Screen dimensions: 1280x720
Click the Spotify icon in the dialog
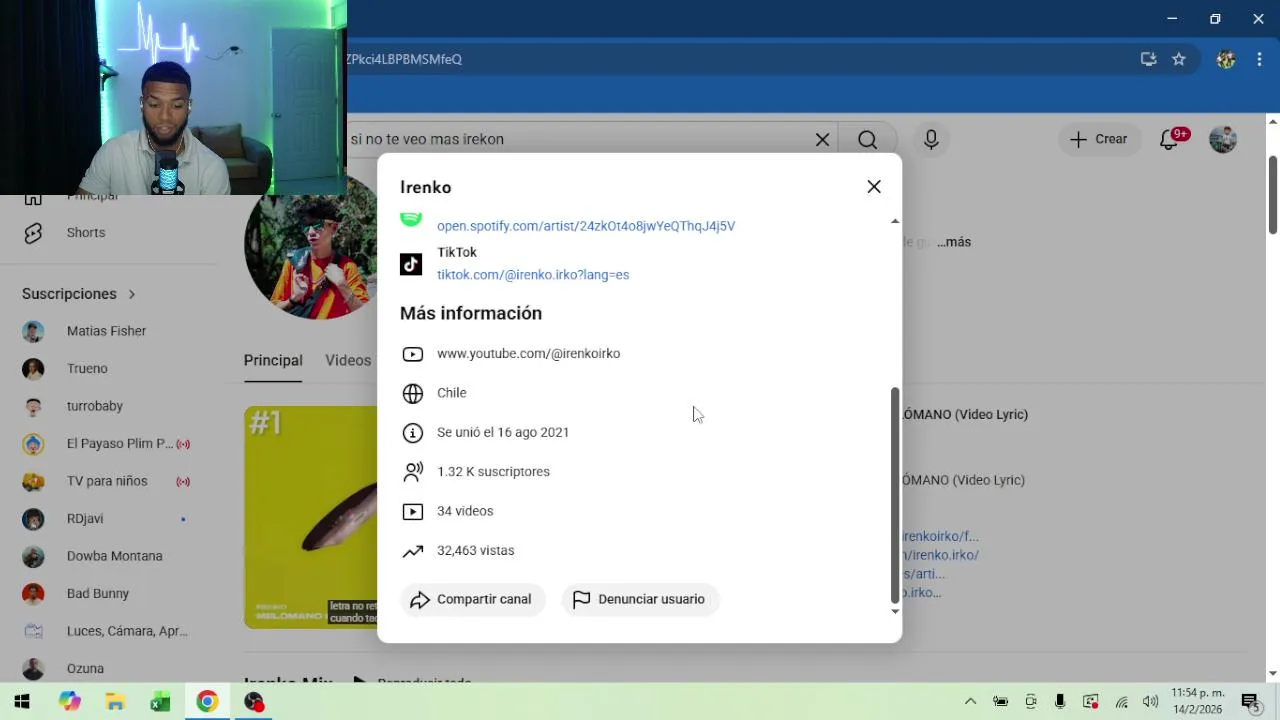[x=411, y=219]
